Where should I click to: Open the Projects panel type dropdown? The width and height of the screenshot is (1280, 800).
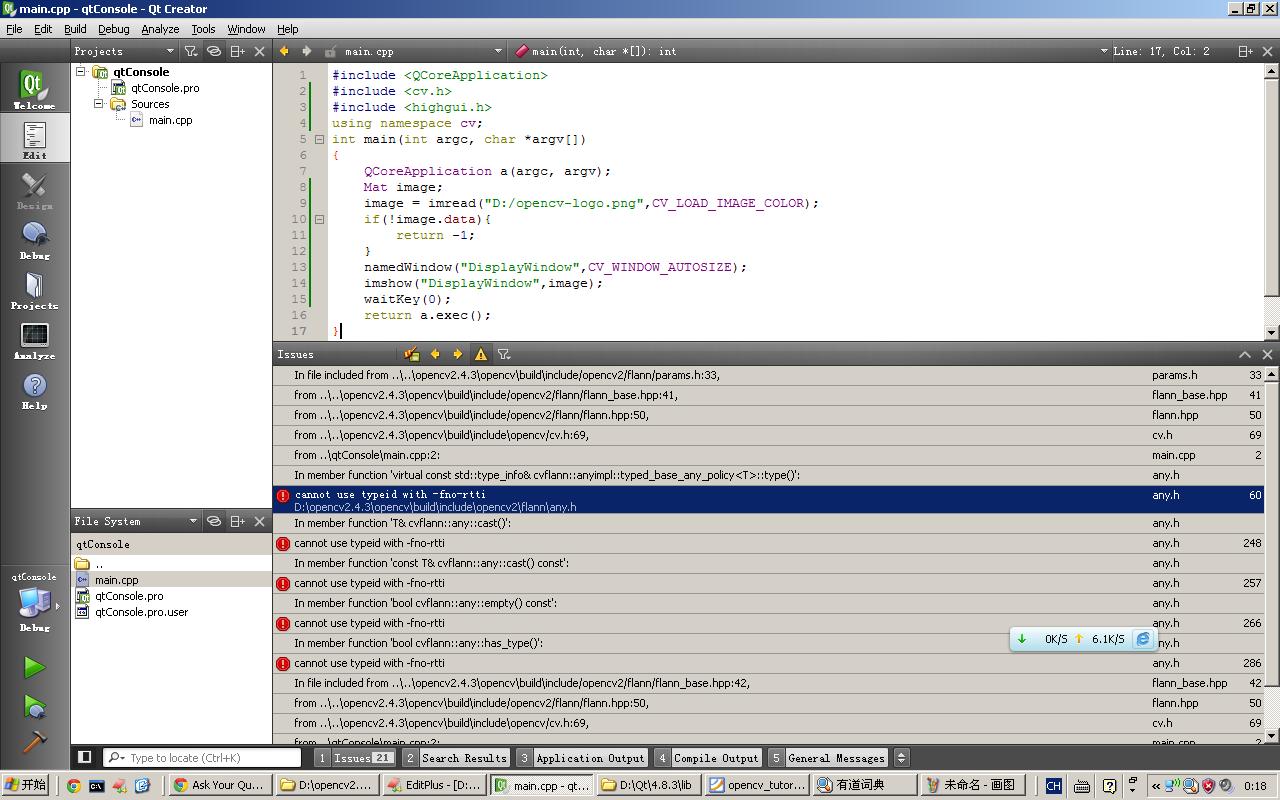point(124,51)
